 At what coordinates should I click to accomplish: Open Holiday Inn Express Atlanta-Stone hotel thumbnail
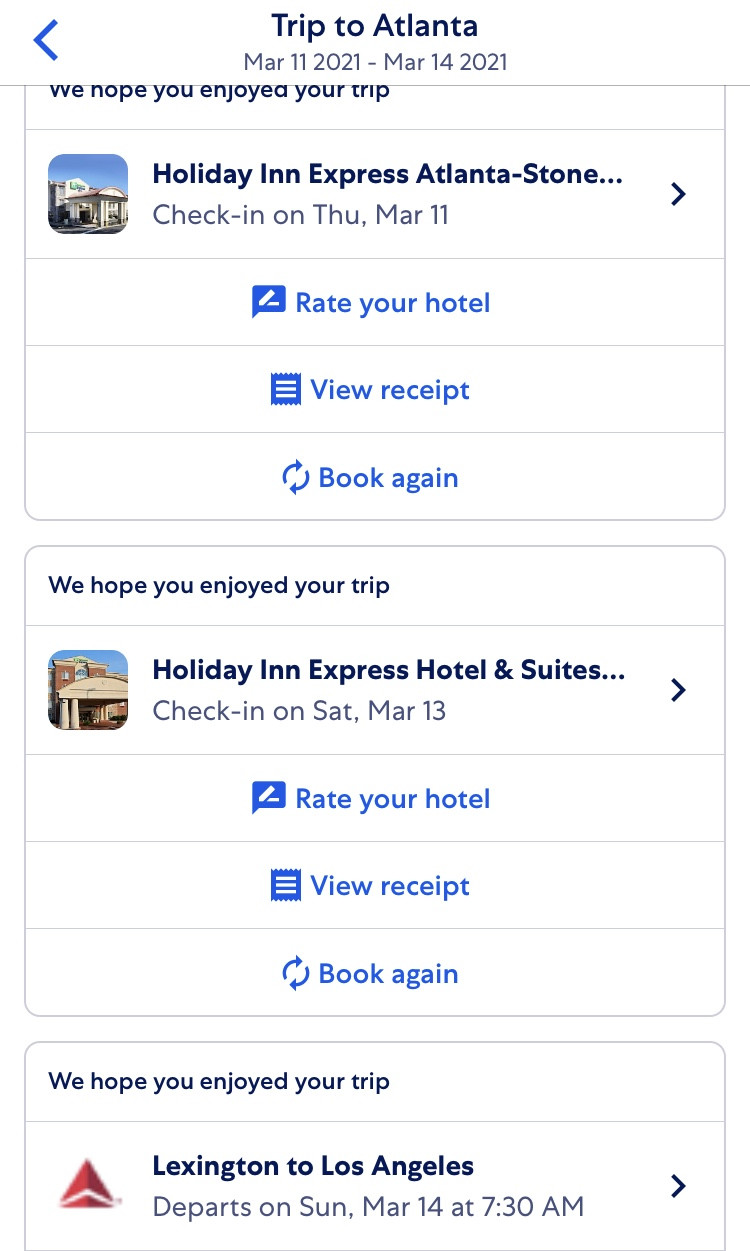click(88, 194)
